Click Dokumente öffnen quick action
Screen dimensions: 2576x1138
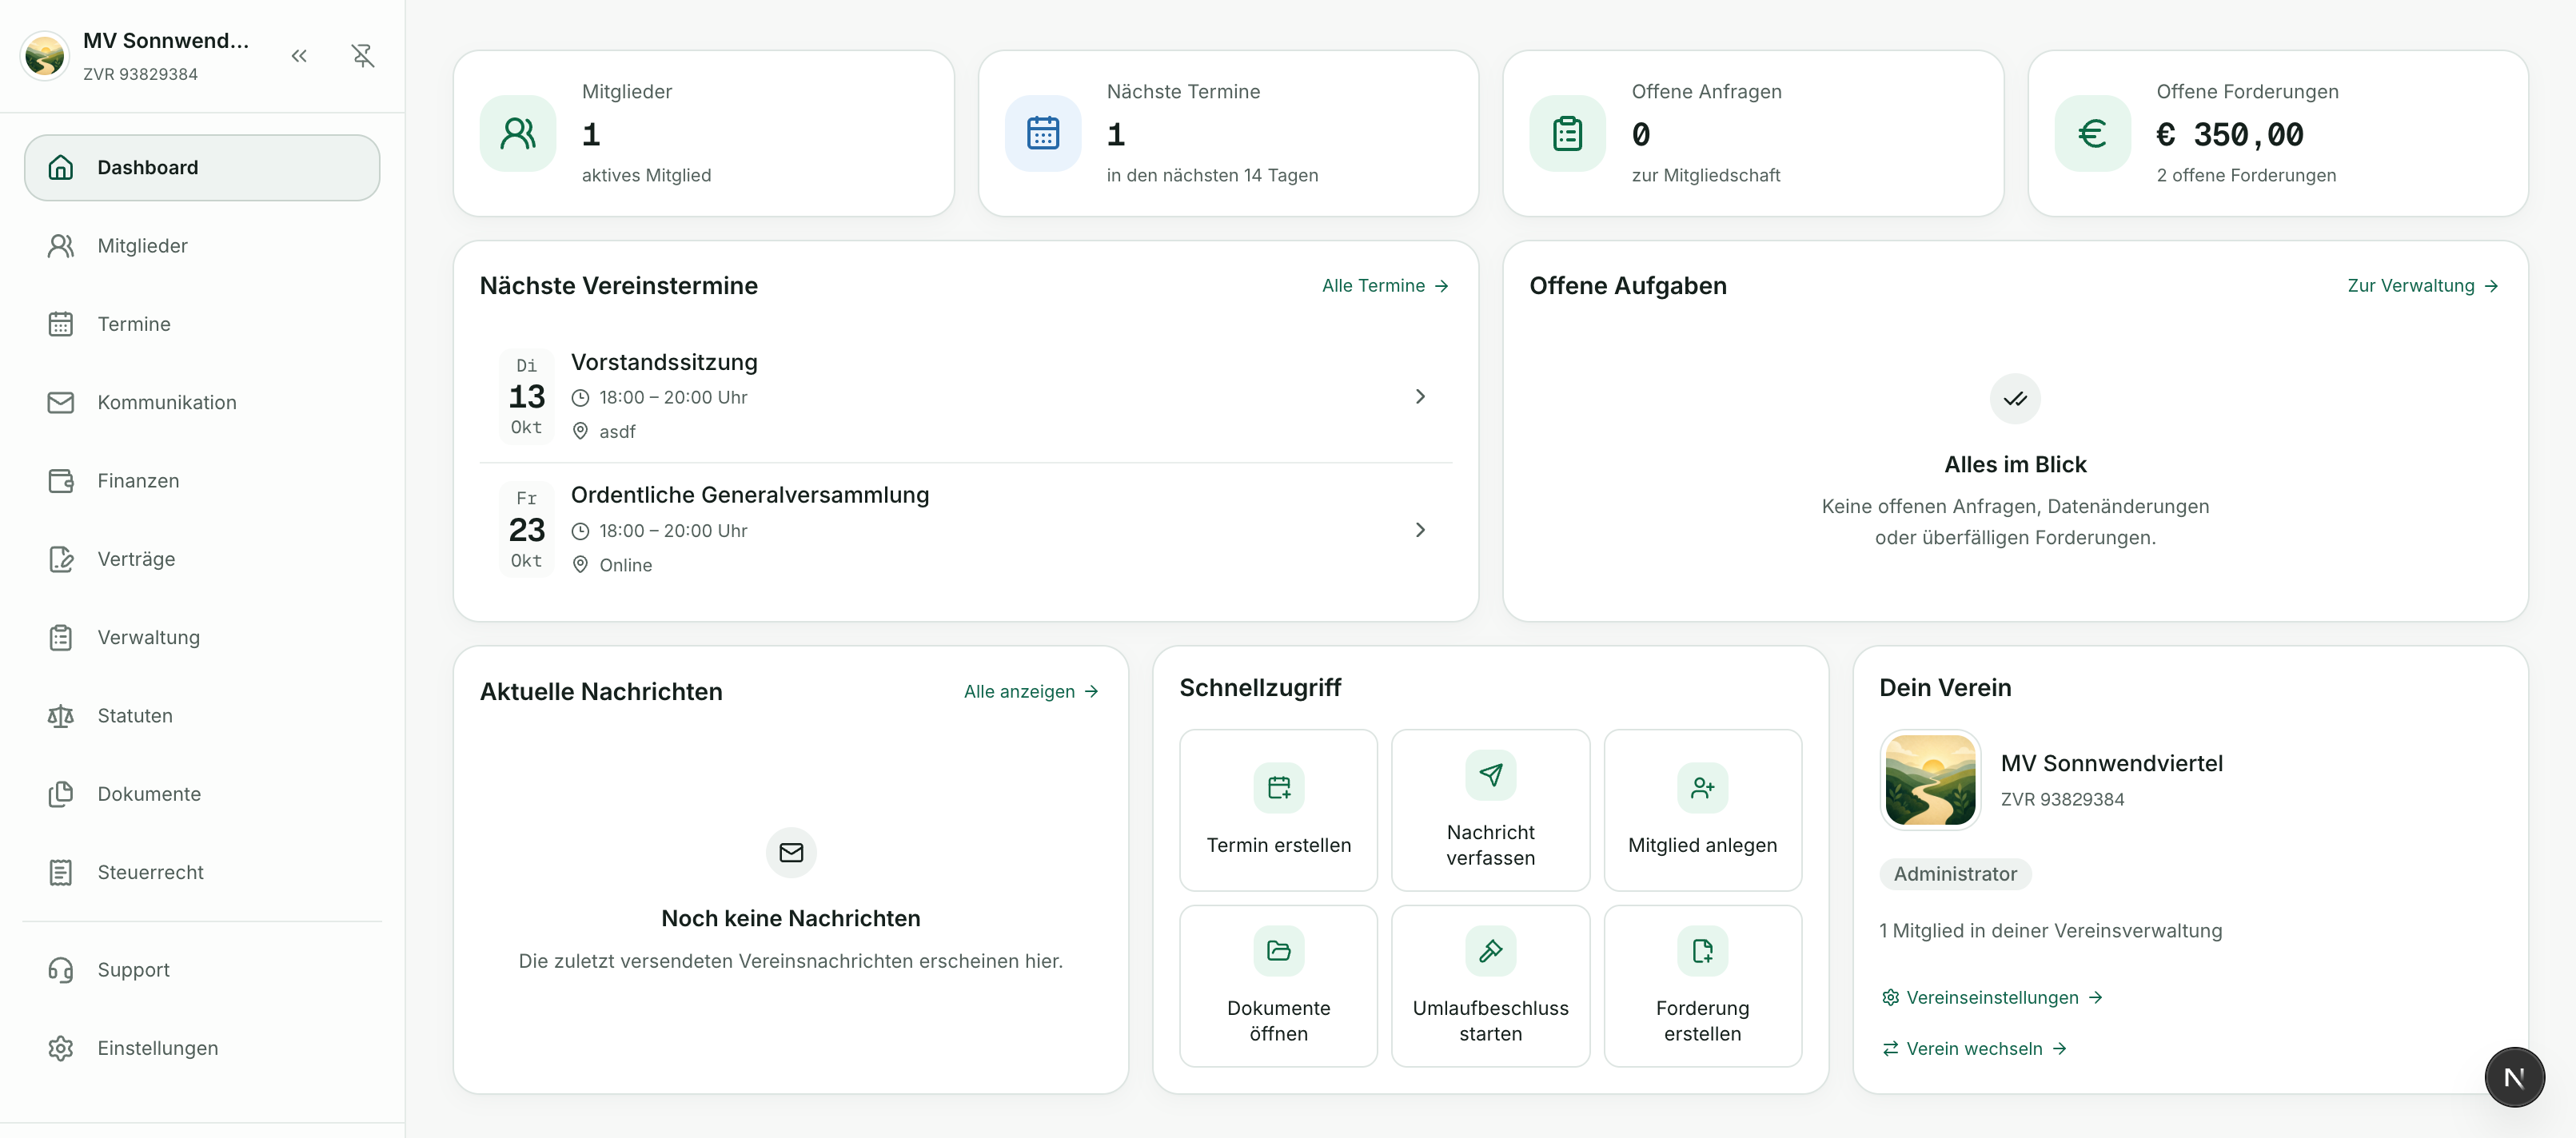click(1278, 986)
